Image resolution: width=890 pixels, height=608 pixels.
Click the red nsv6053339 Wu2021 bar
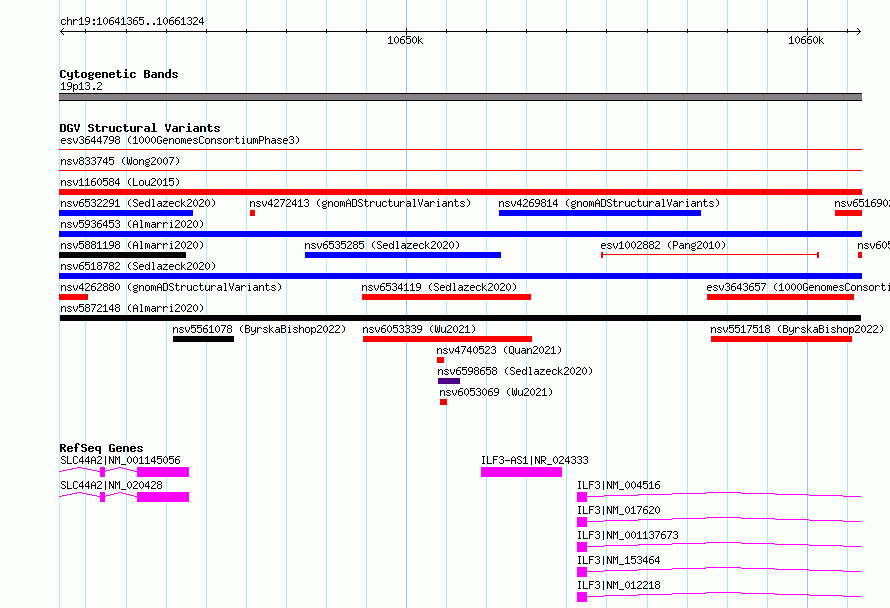click(x=448, y=339)
